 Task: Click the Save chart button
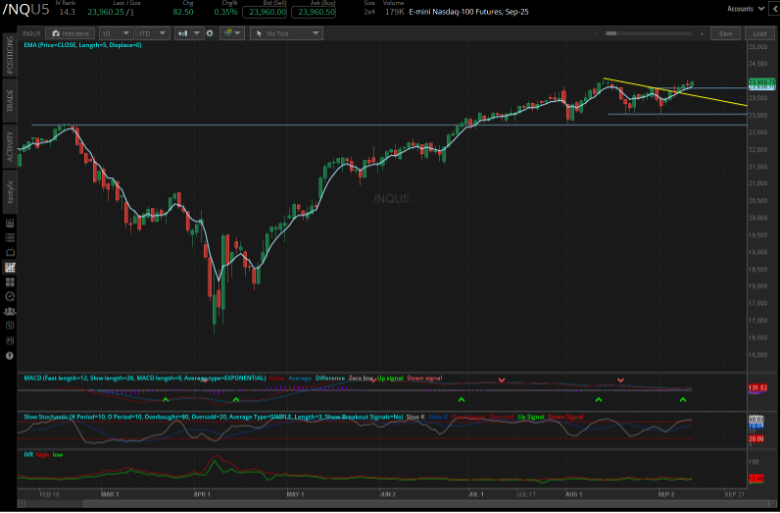tap(725, 33)
